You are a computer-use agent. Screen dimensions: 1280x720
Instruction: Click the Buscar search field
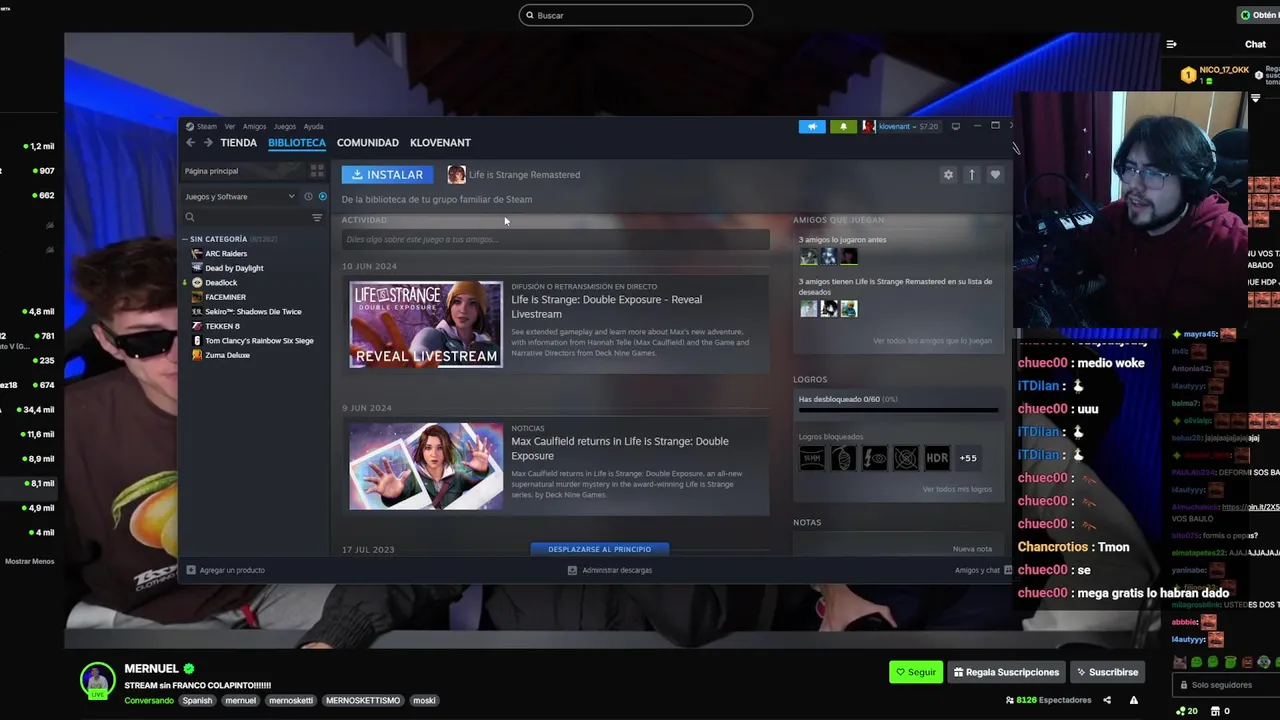pos(636,15)
